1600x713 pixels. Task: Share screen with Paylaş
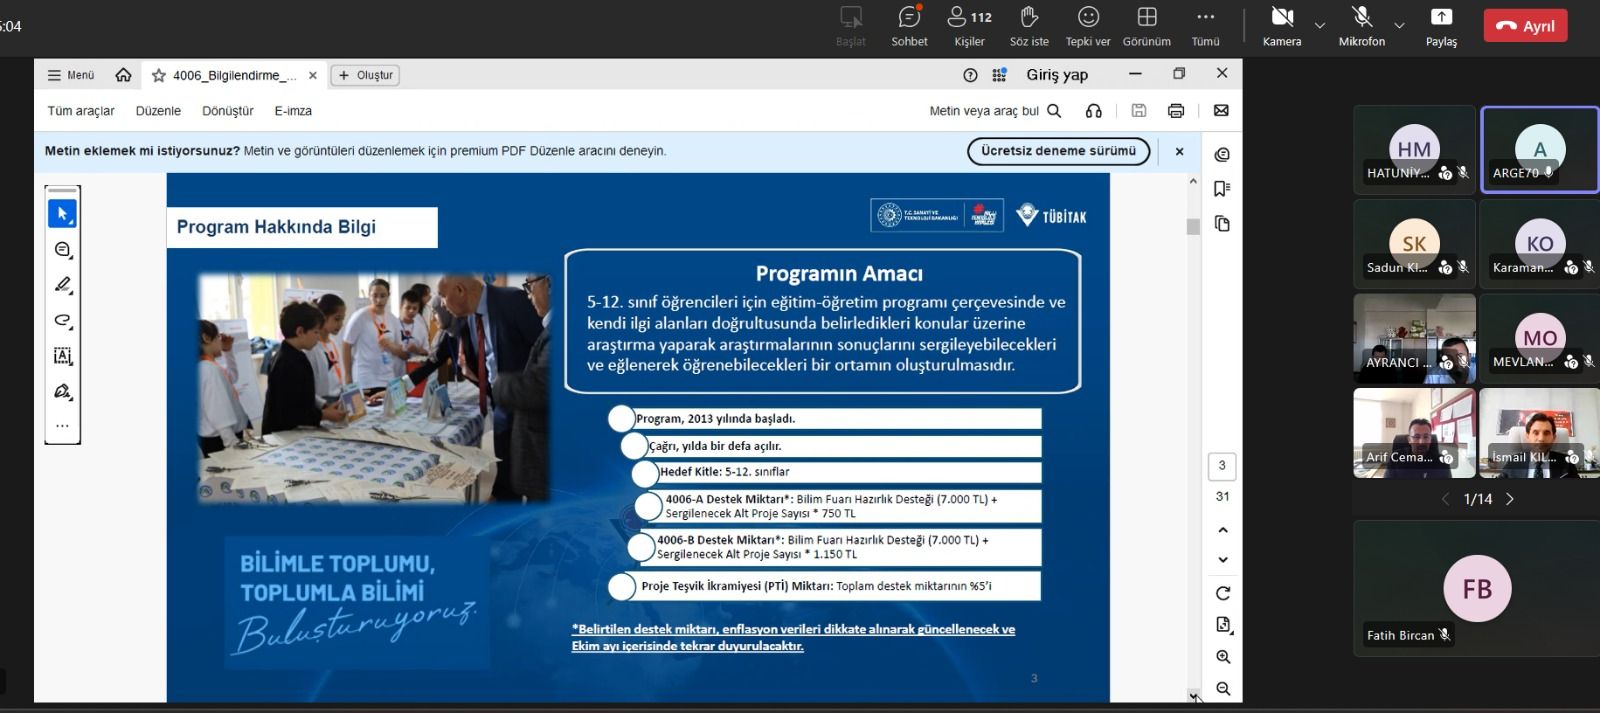1441,26
